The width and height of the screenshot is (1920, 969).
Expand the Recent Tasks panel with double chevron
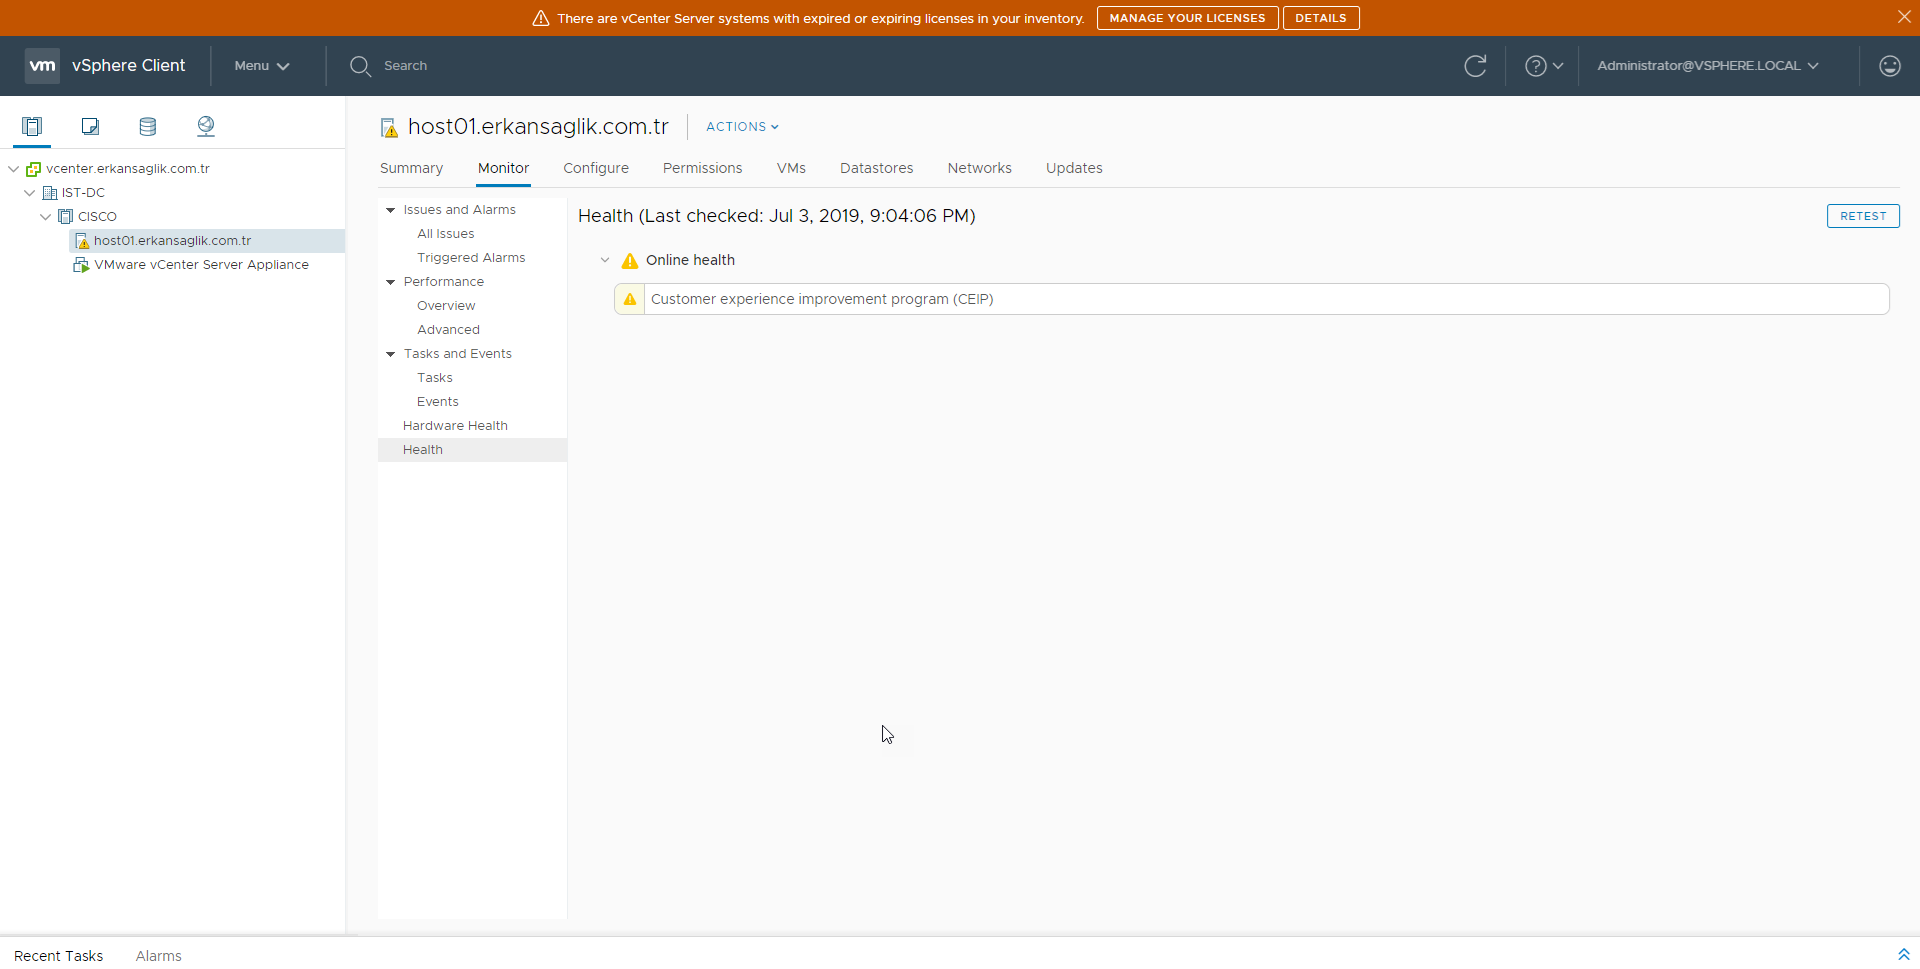[1903, 955]
